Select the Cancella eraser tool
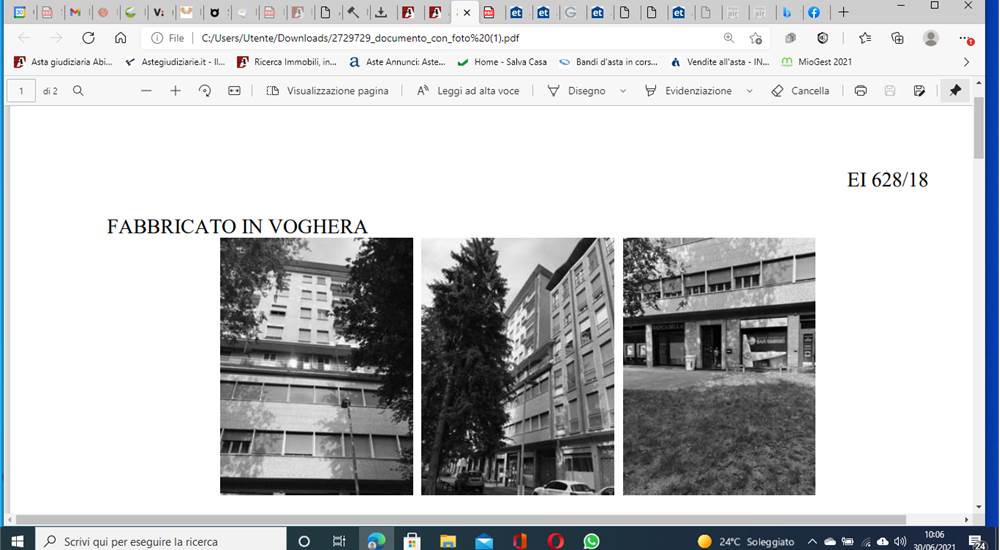The height and width of the screenshot is (550, 1000). coord(800,91)
